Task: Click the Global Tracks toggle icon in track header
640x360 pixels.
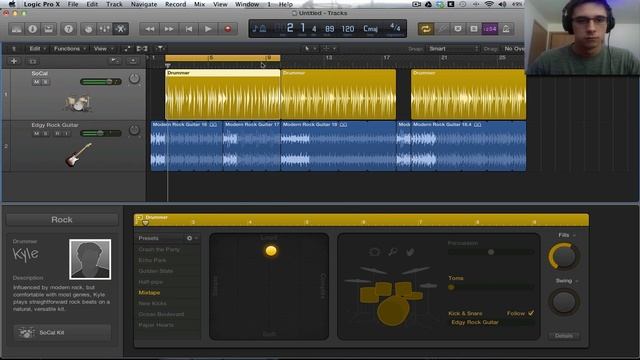Action: coord(115,61)
